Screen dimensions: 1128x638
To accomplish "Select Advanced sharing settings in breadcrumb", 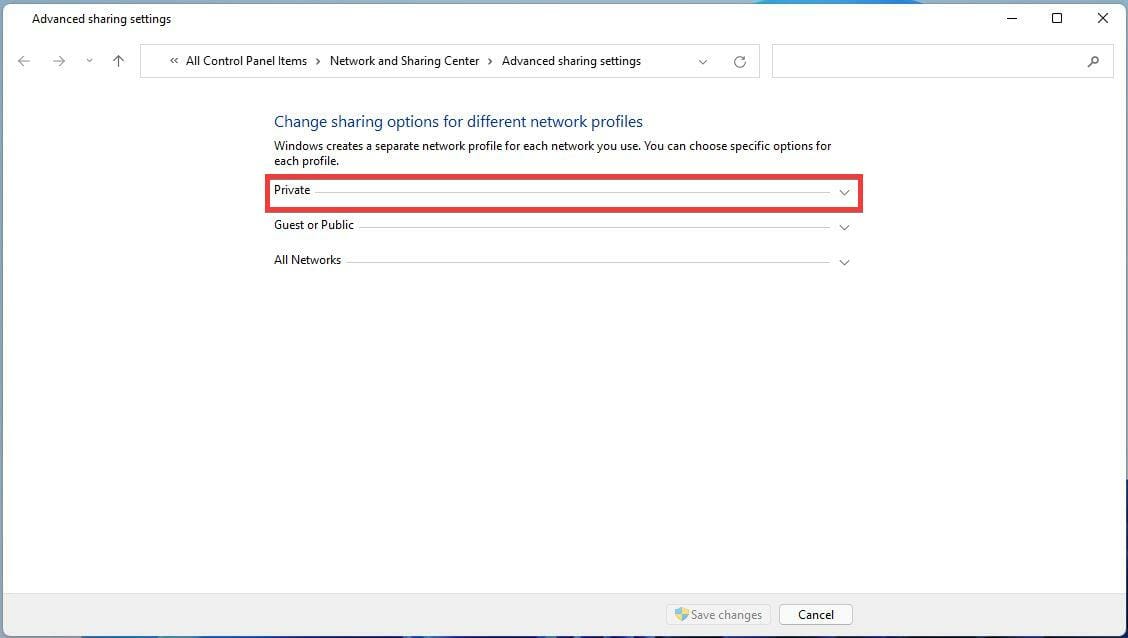I will pyautogui.click(x=571, y=61).
